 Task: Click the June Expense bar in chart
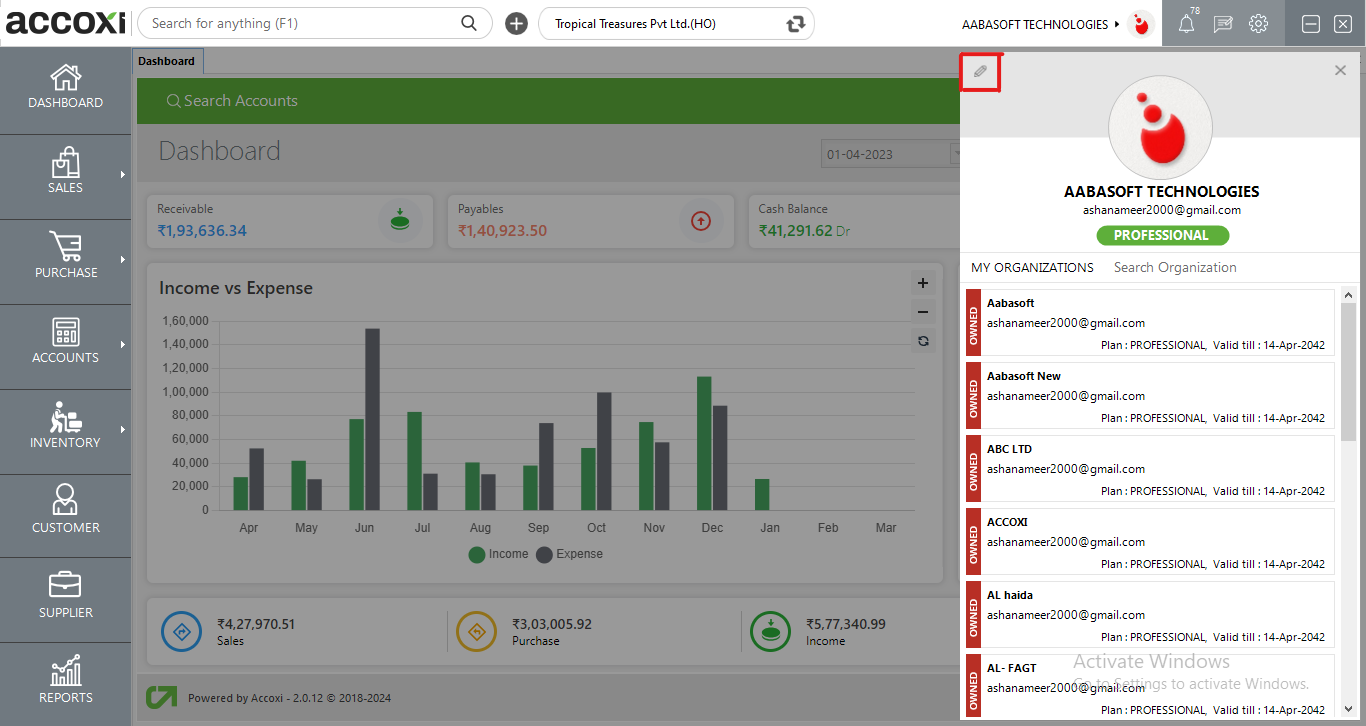click(x=372, y=419)
